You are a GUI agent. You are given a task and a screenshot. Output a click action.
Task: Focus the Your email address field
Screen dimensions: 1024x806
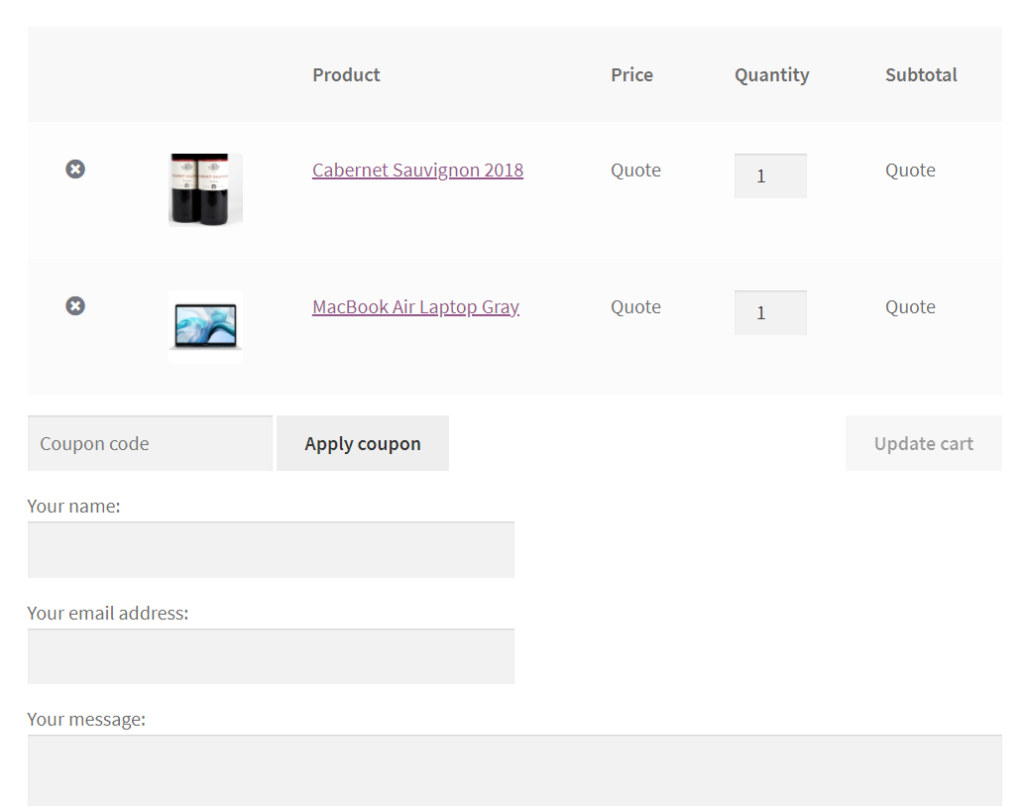pyautogui.click(x=271, y=656)
